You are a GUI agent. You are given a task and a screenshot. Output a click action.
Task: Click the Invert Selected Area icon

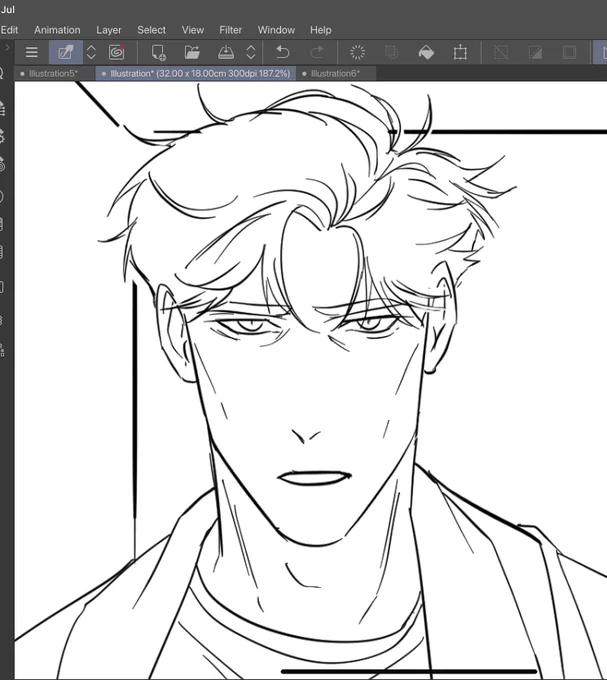[535, 52]
